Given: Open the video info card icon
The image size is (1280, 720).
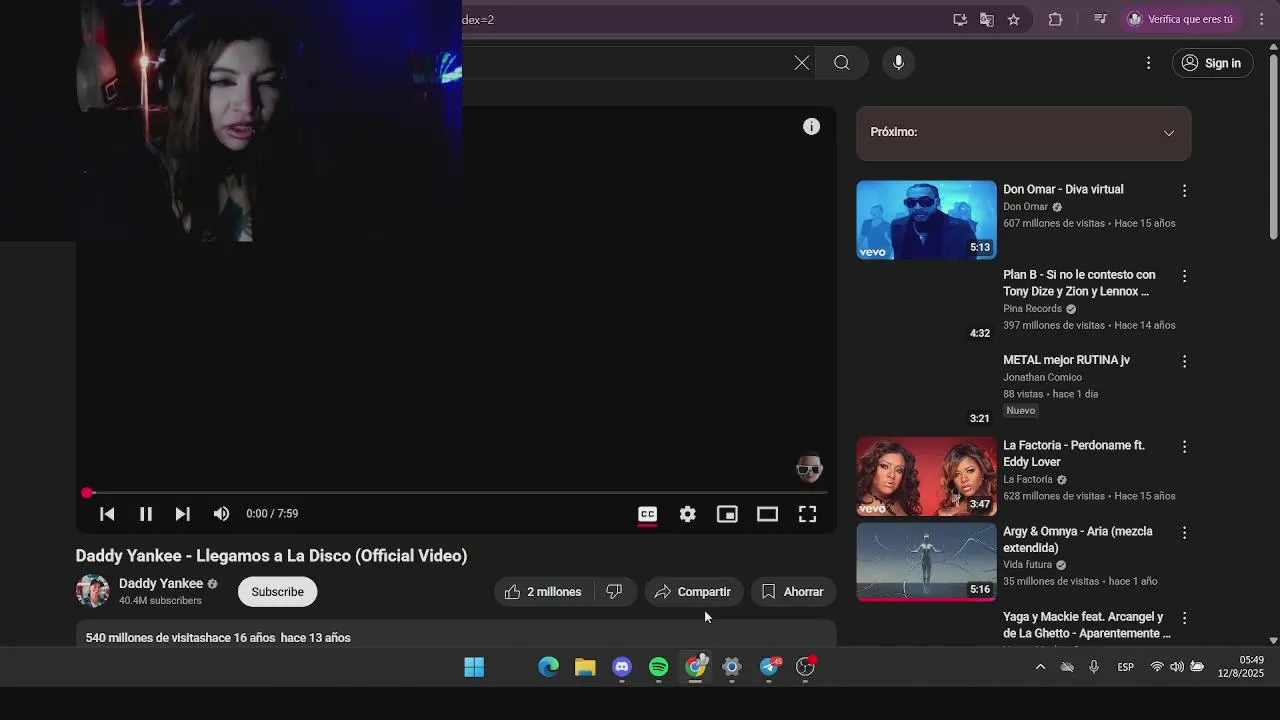Looking at the screenshot, I should [x=811, y=127].
